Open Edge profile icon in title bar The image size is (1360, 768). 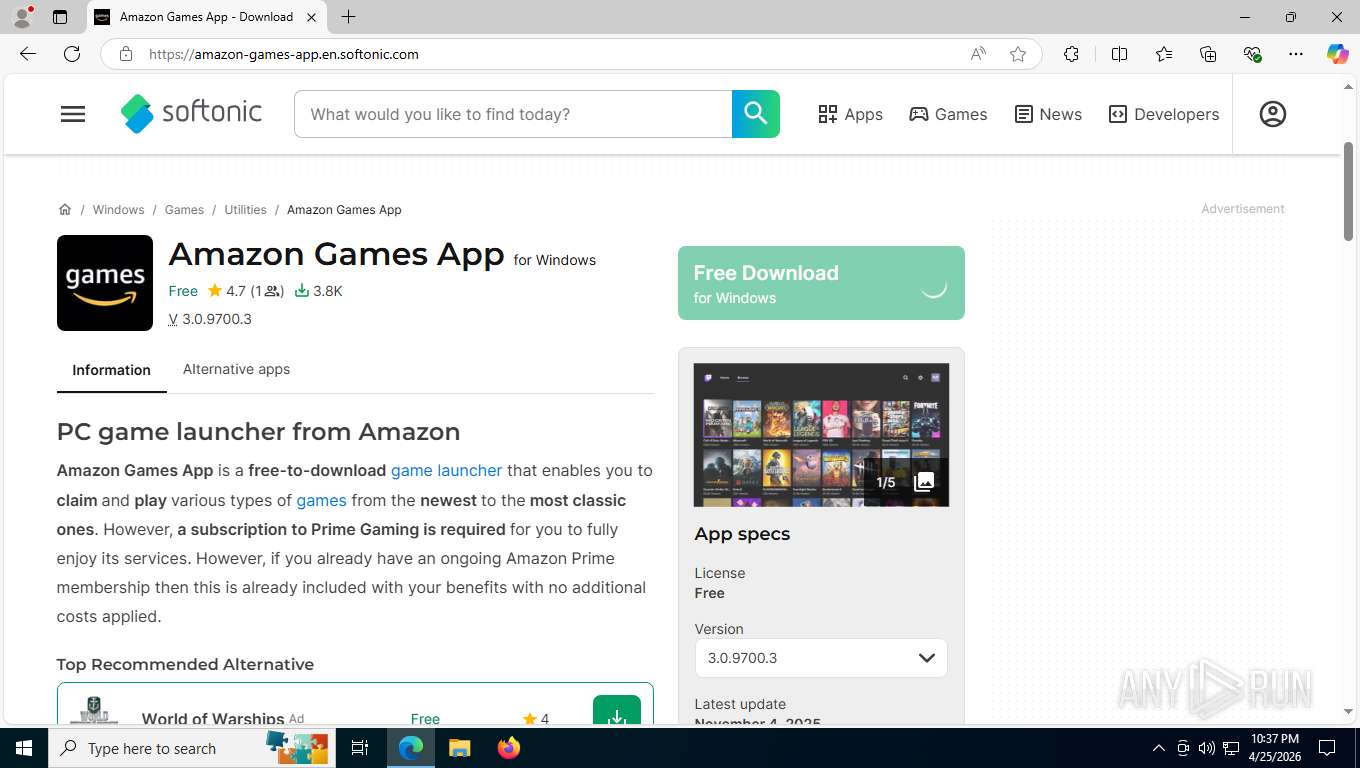(22, 17)
